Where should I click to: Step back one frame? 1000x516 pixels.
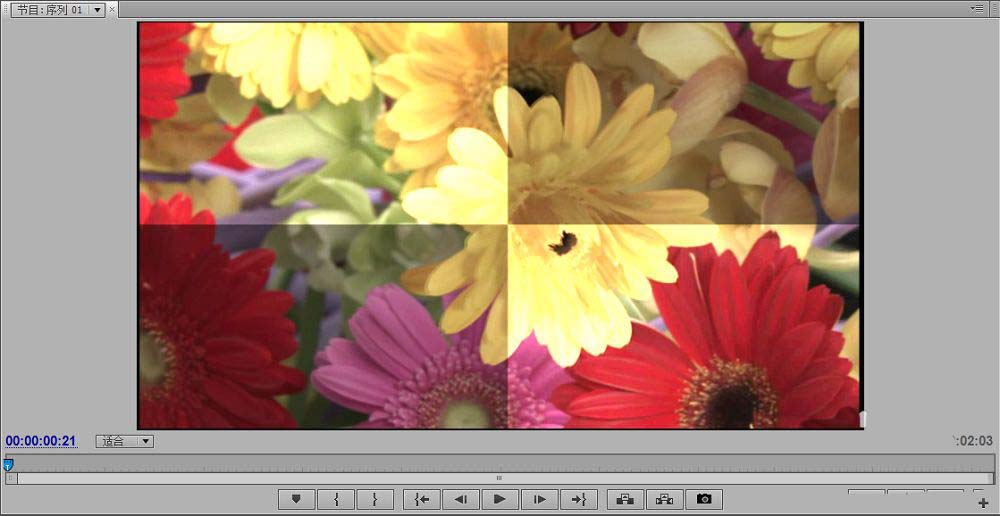point(460,499)
